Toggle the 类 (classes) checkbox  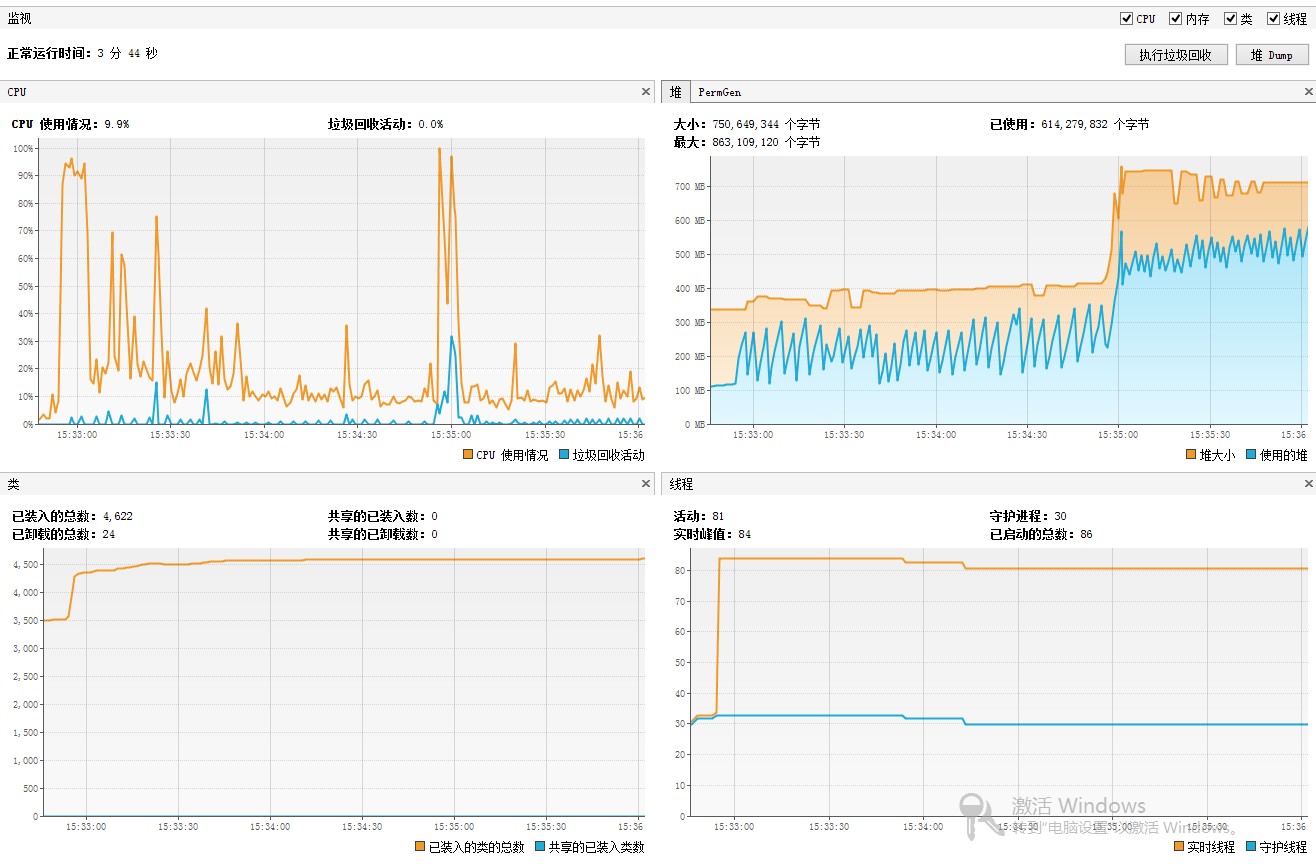(1230, 18)
